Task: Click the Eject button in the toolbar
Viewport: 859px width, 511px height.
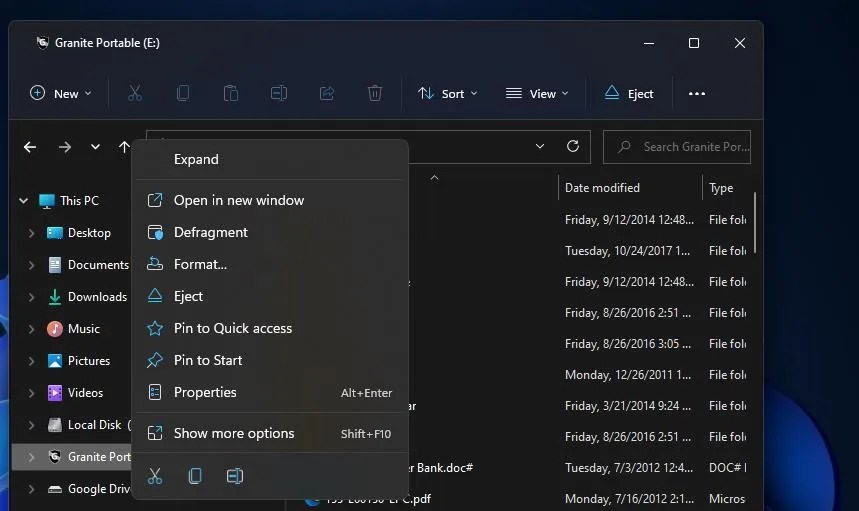Action: (x=629, y=94)
